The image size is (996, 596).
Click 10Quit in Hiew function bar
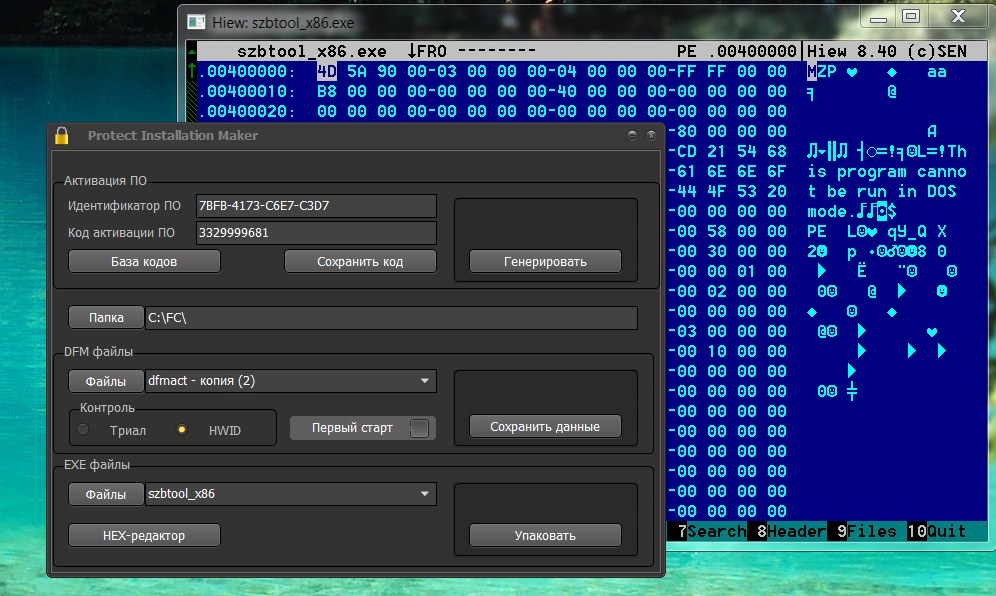936,531
